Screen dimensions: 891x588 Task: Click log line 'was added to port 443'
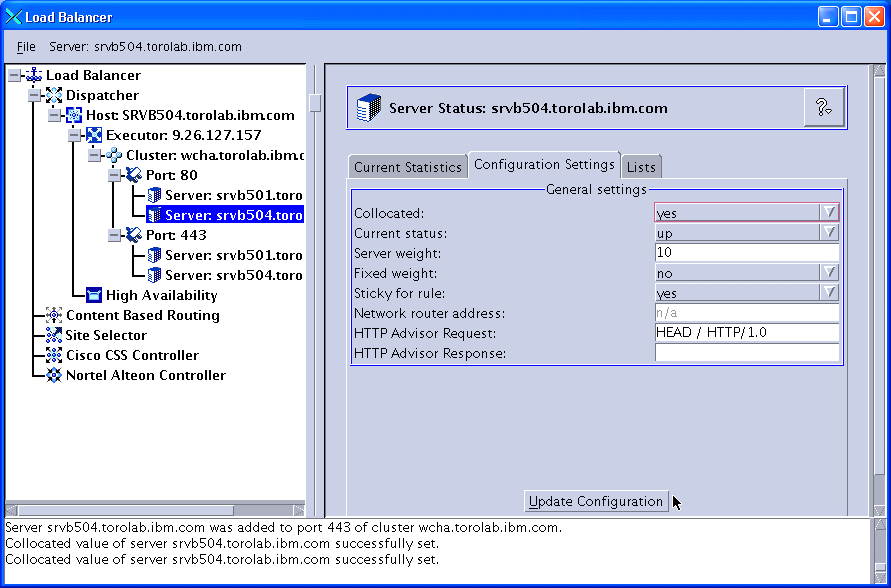point(283,527)
